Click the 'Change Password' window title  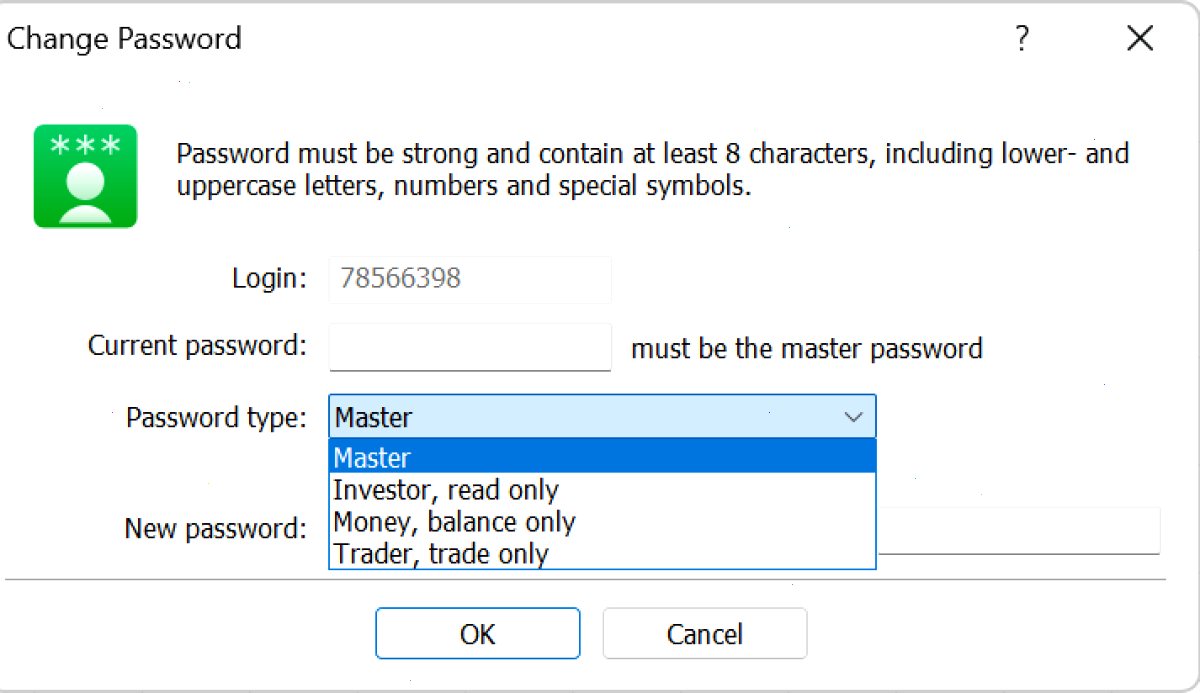click(124, 39)
